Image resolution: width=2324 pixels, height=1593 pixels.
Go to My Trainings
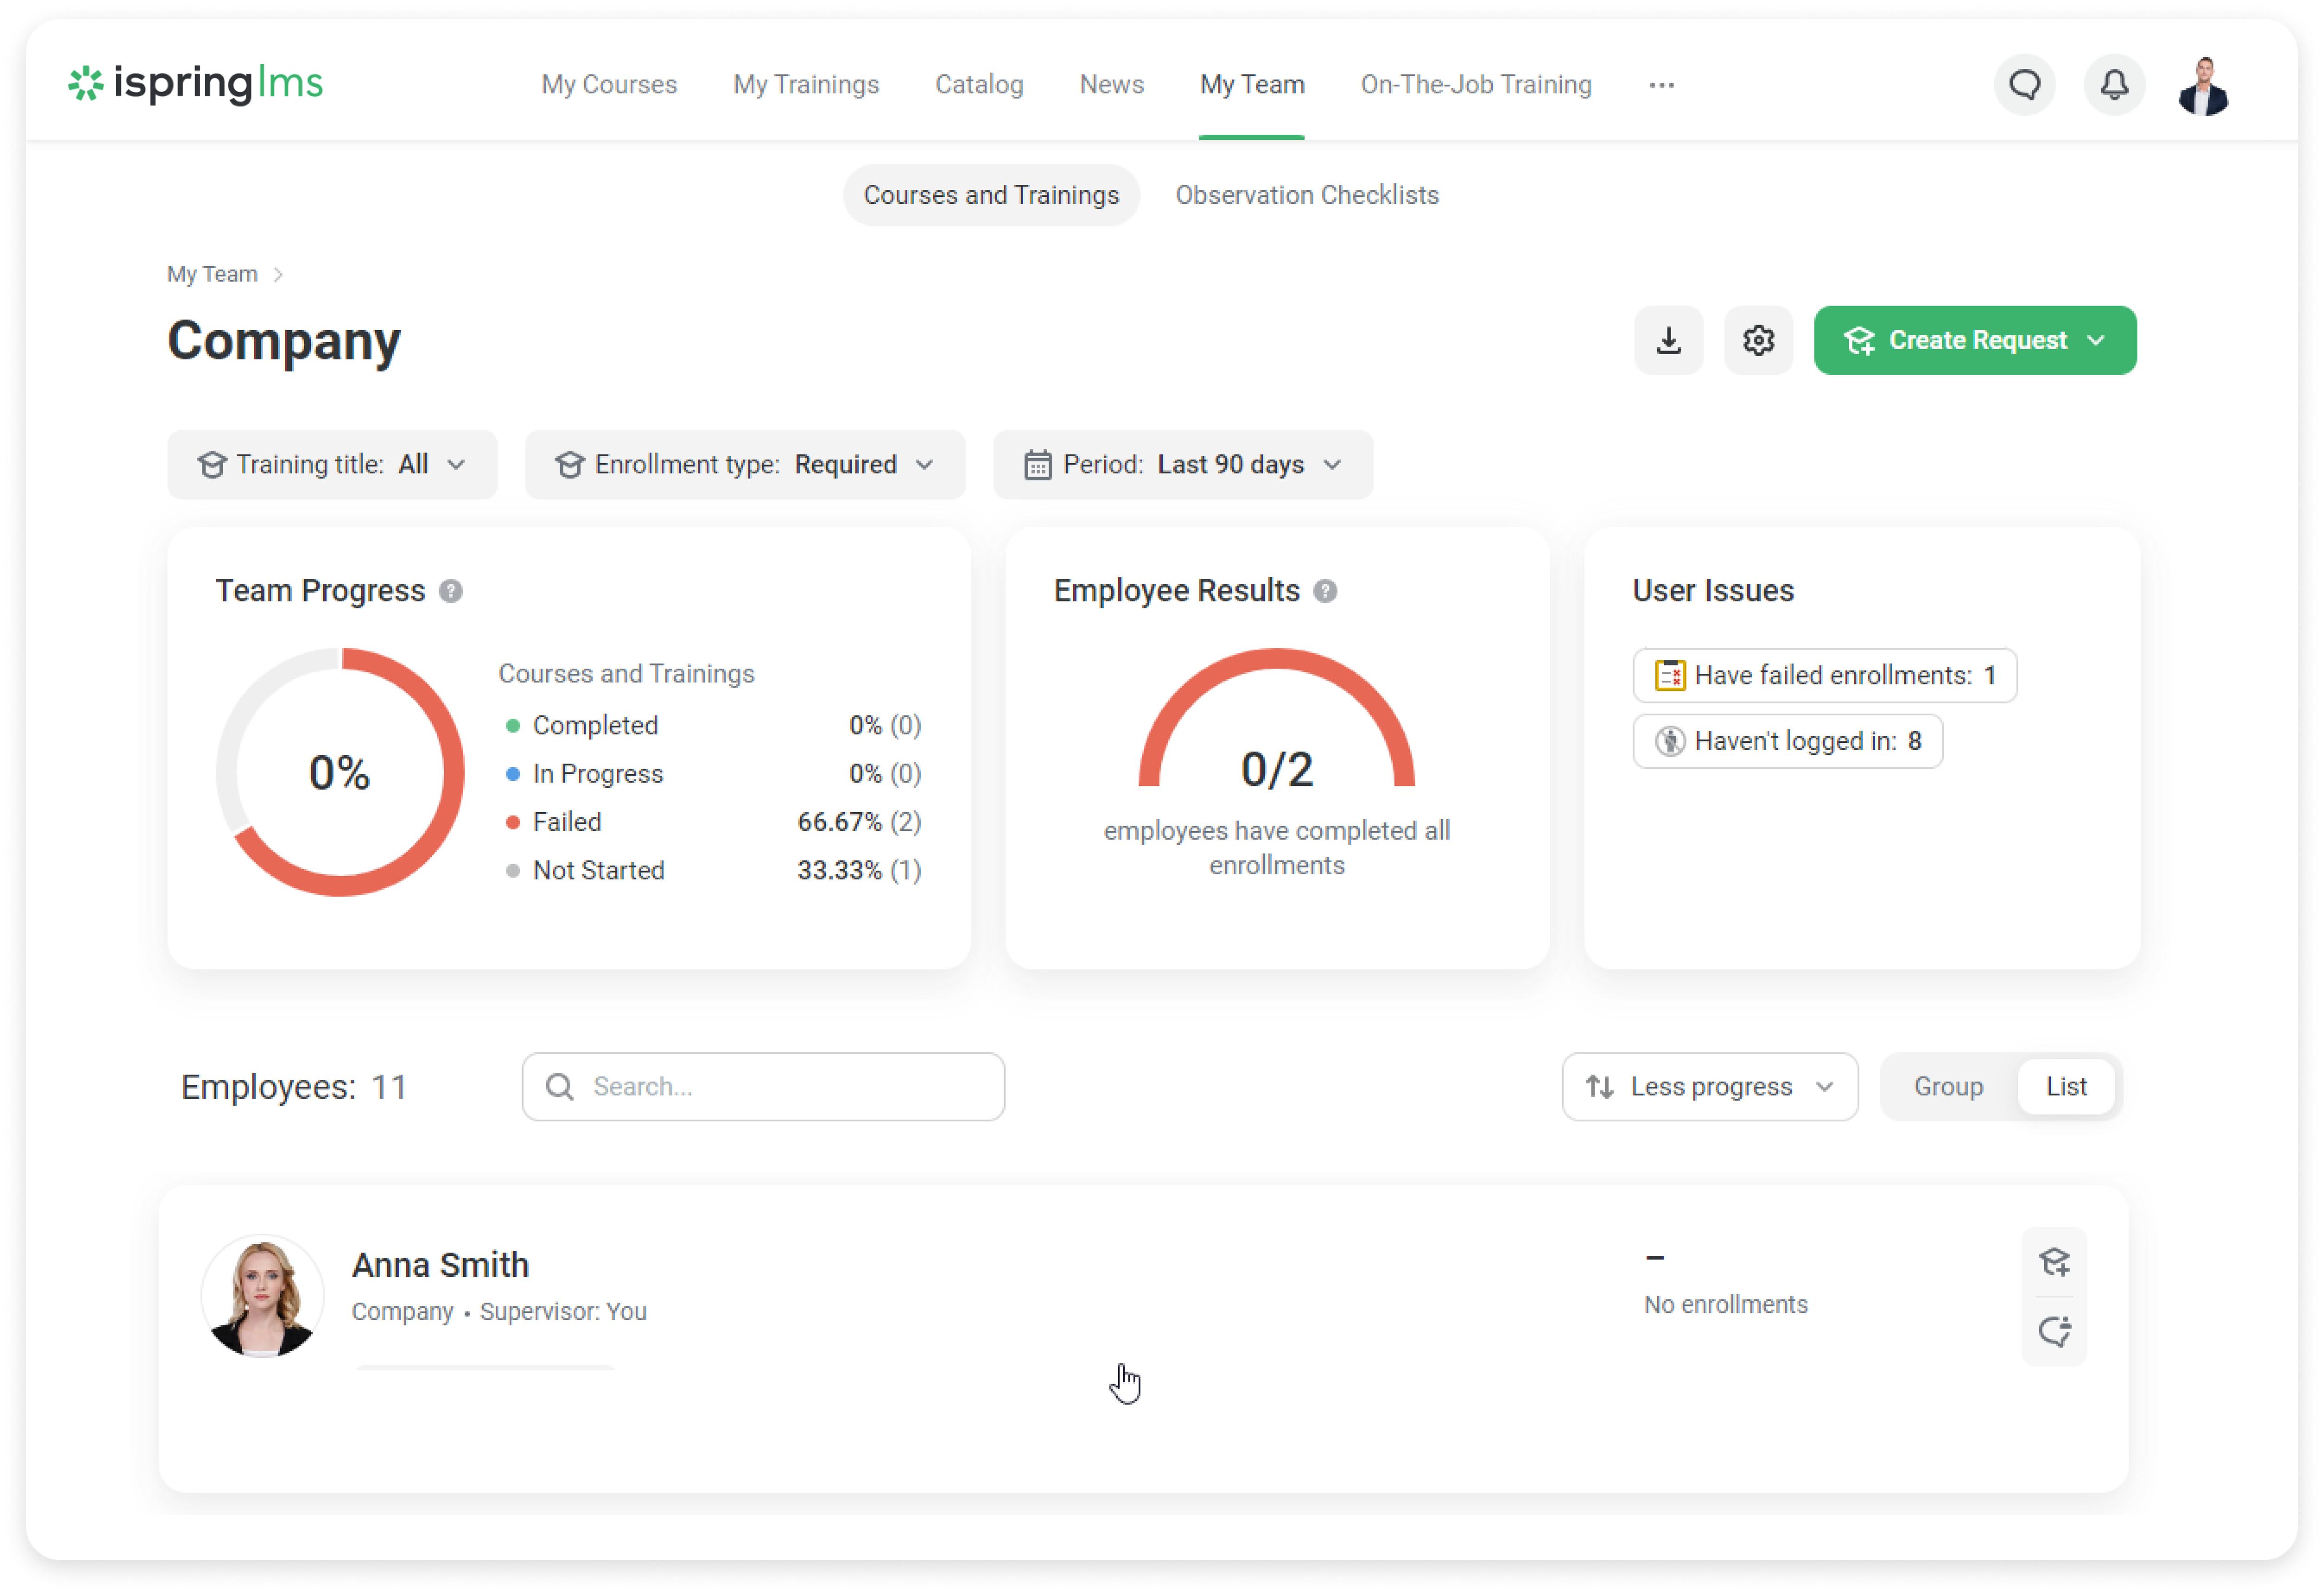806,85
